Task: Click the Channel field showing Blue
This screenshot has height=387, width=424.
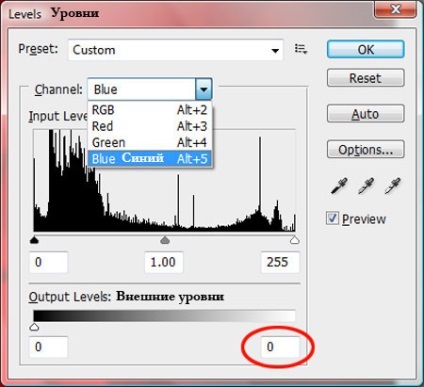Action: pos(142,89)
